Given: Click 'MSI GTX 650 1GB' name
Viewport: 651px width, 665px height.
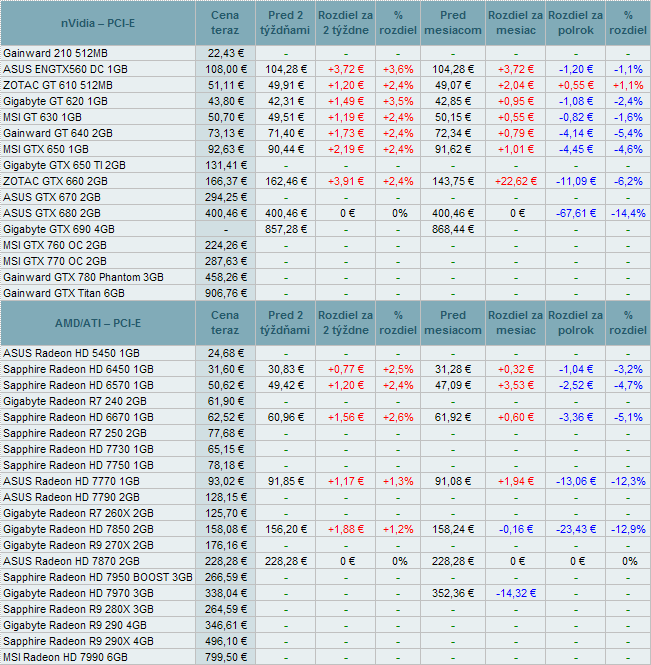Looking at the screenshot, I should click(46, 149).
